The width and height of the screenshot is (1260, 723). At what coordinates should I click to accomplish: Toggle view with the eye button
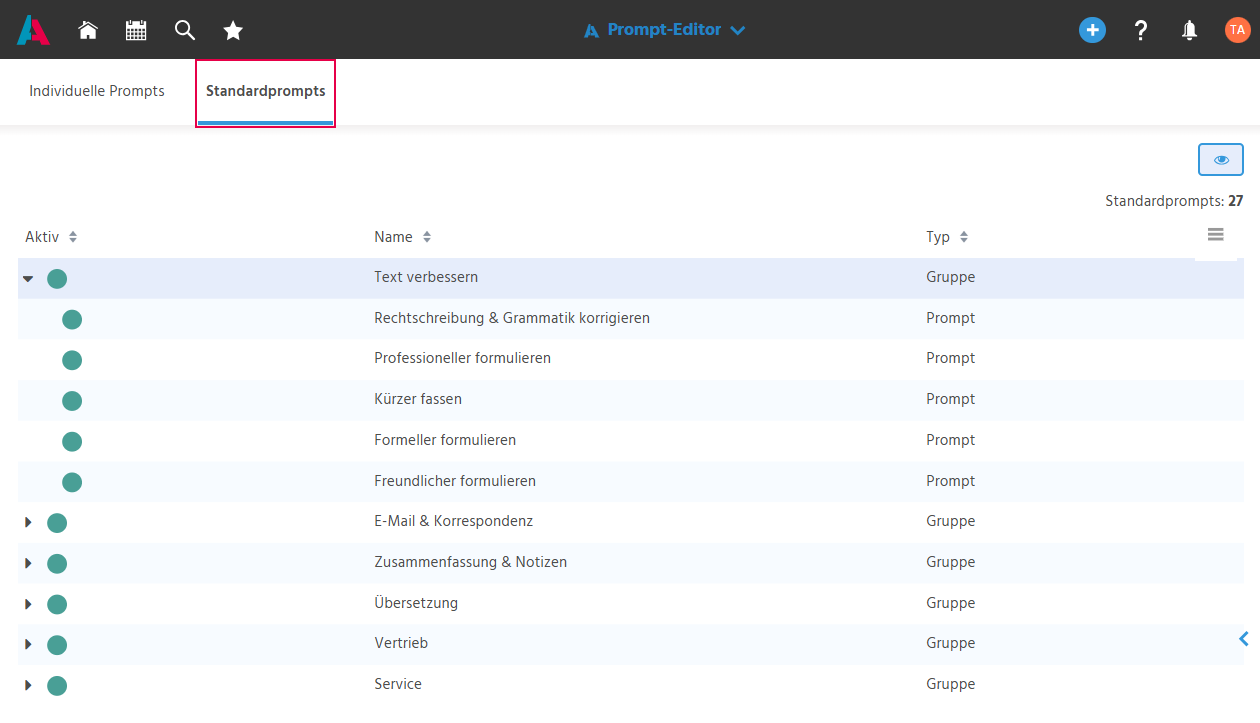tap(1221, 160)
